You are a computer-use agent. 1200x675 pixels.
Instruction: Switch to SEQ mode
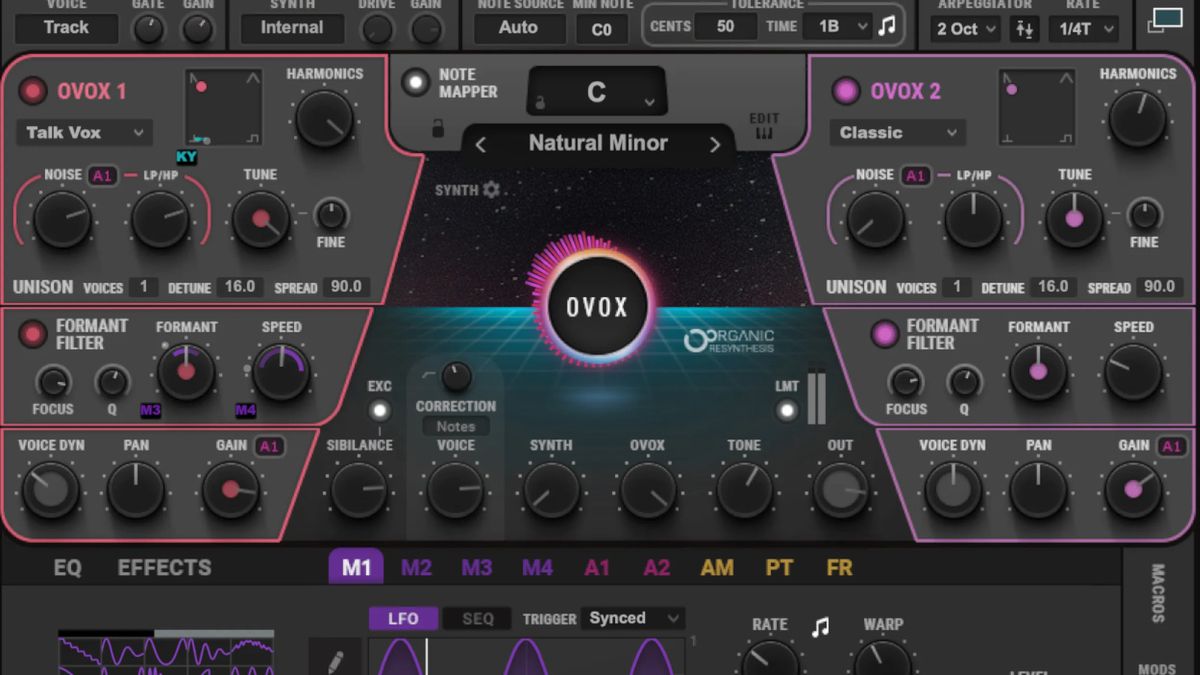(x=477, y=618)
